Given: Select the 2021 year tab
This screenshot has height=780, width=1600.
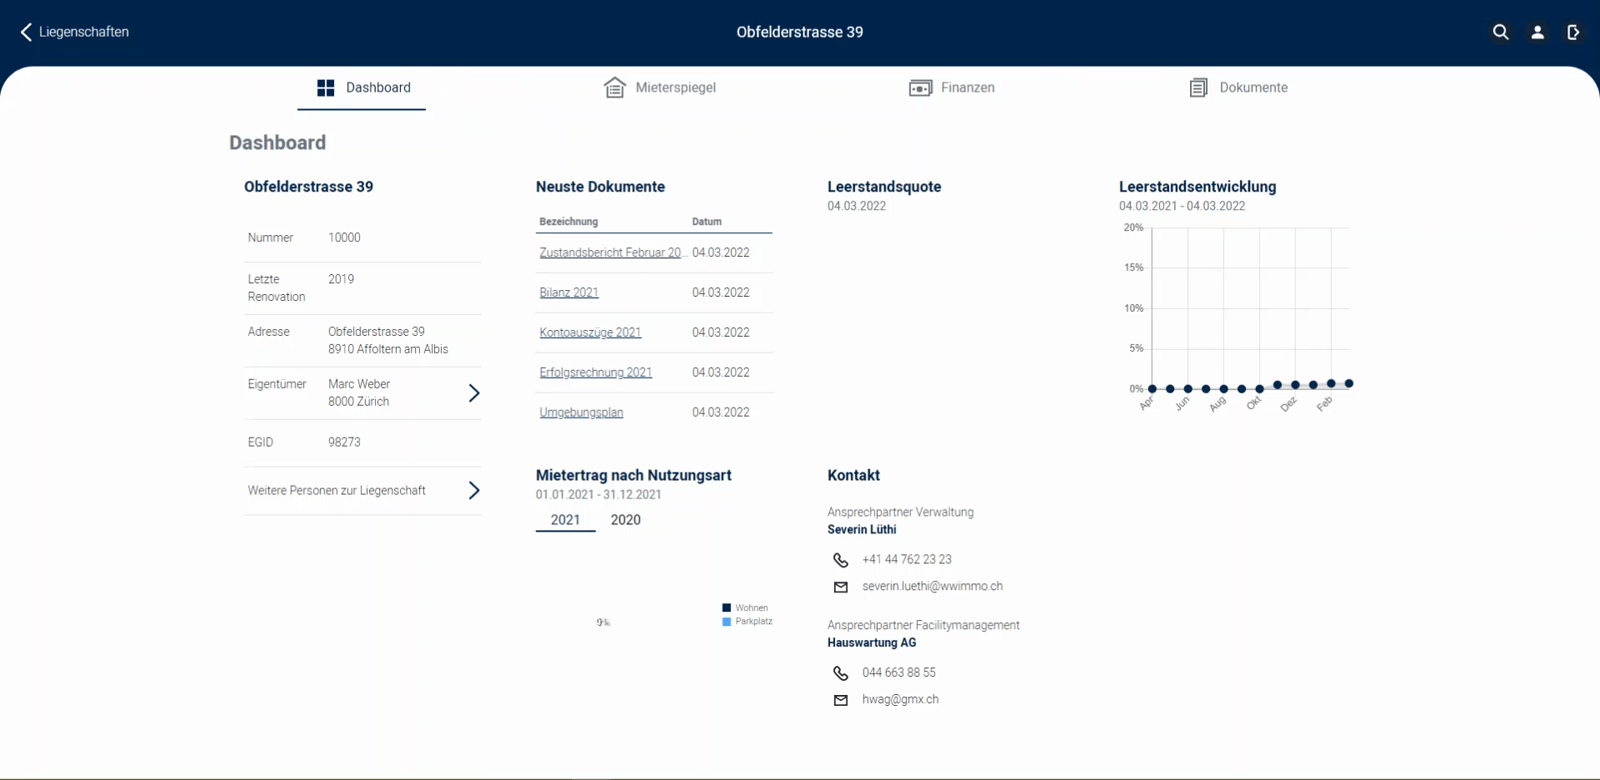Looking at the screenshot, I should pos(565,520).
